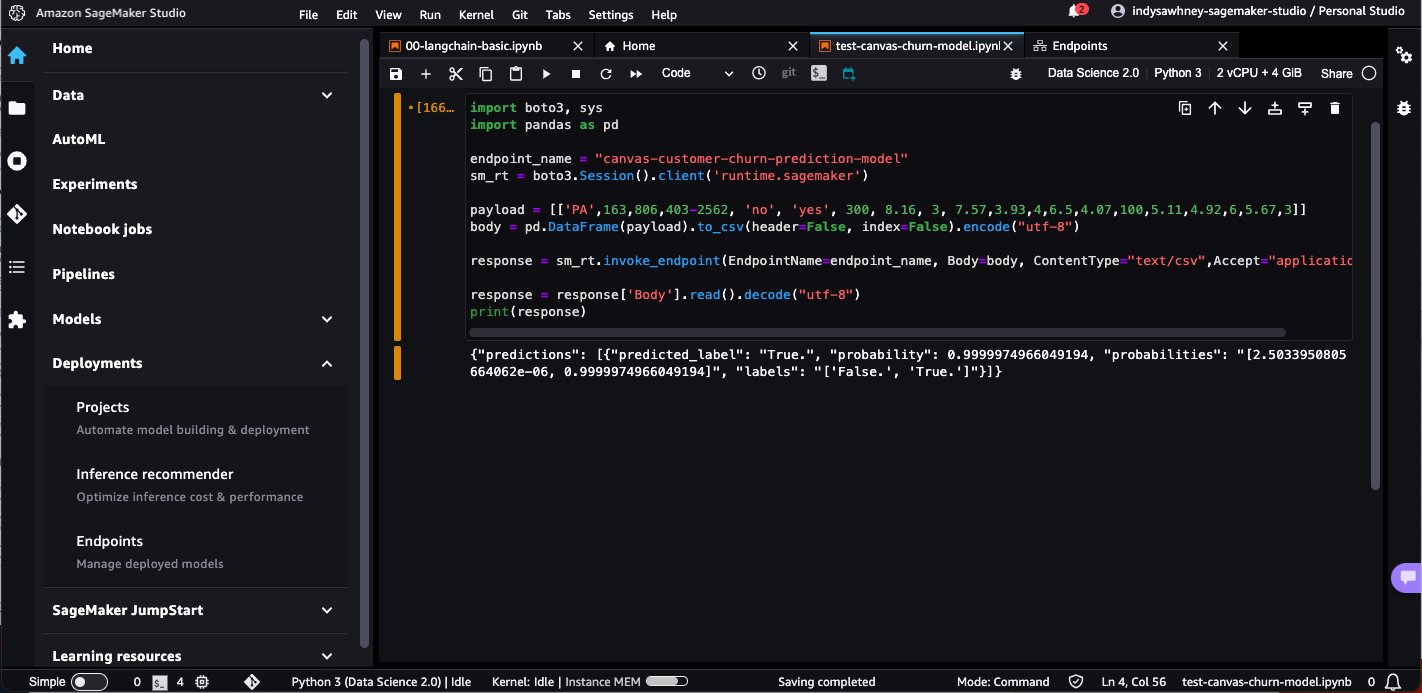Insert a new cell with the plus icon
Viewport: 1422px width, 693px height.
click(x=426, y=73)
